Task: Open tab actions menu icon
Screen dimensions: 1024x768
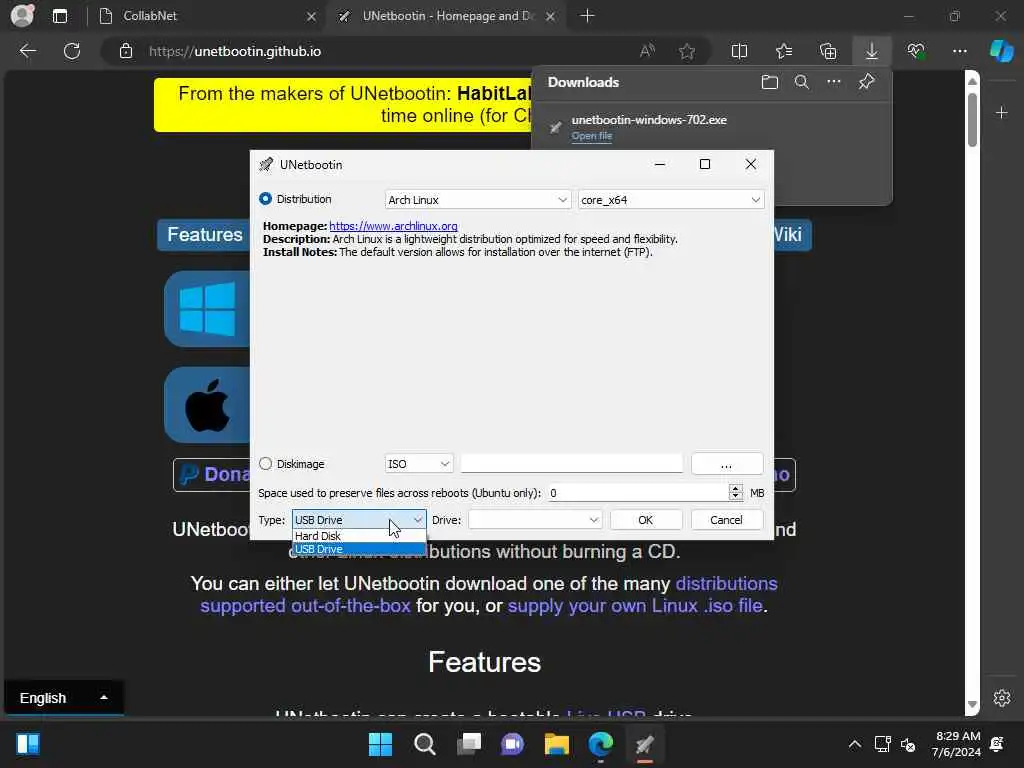Action: (59, 16)
